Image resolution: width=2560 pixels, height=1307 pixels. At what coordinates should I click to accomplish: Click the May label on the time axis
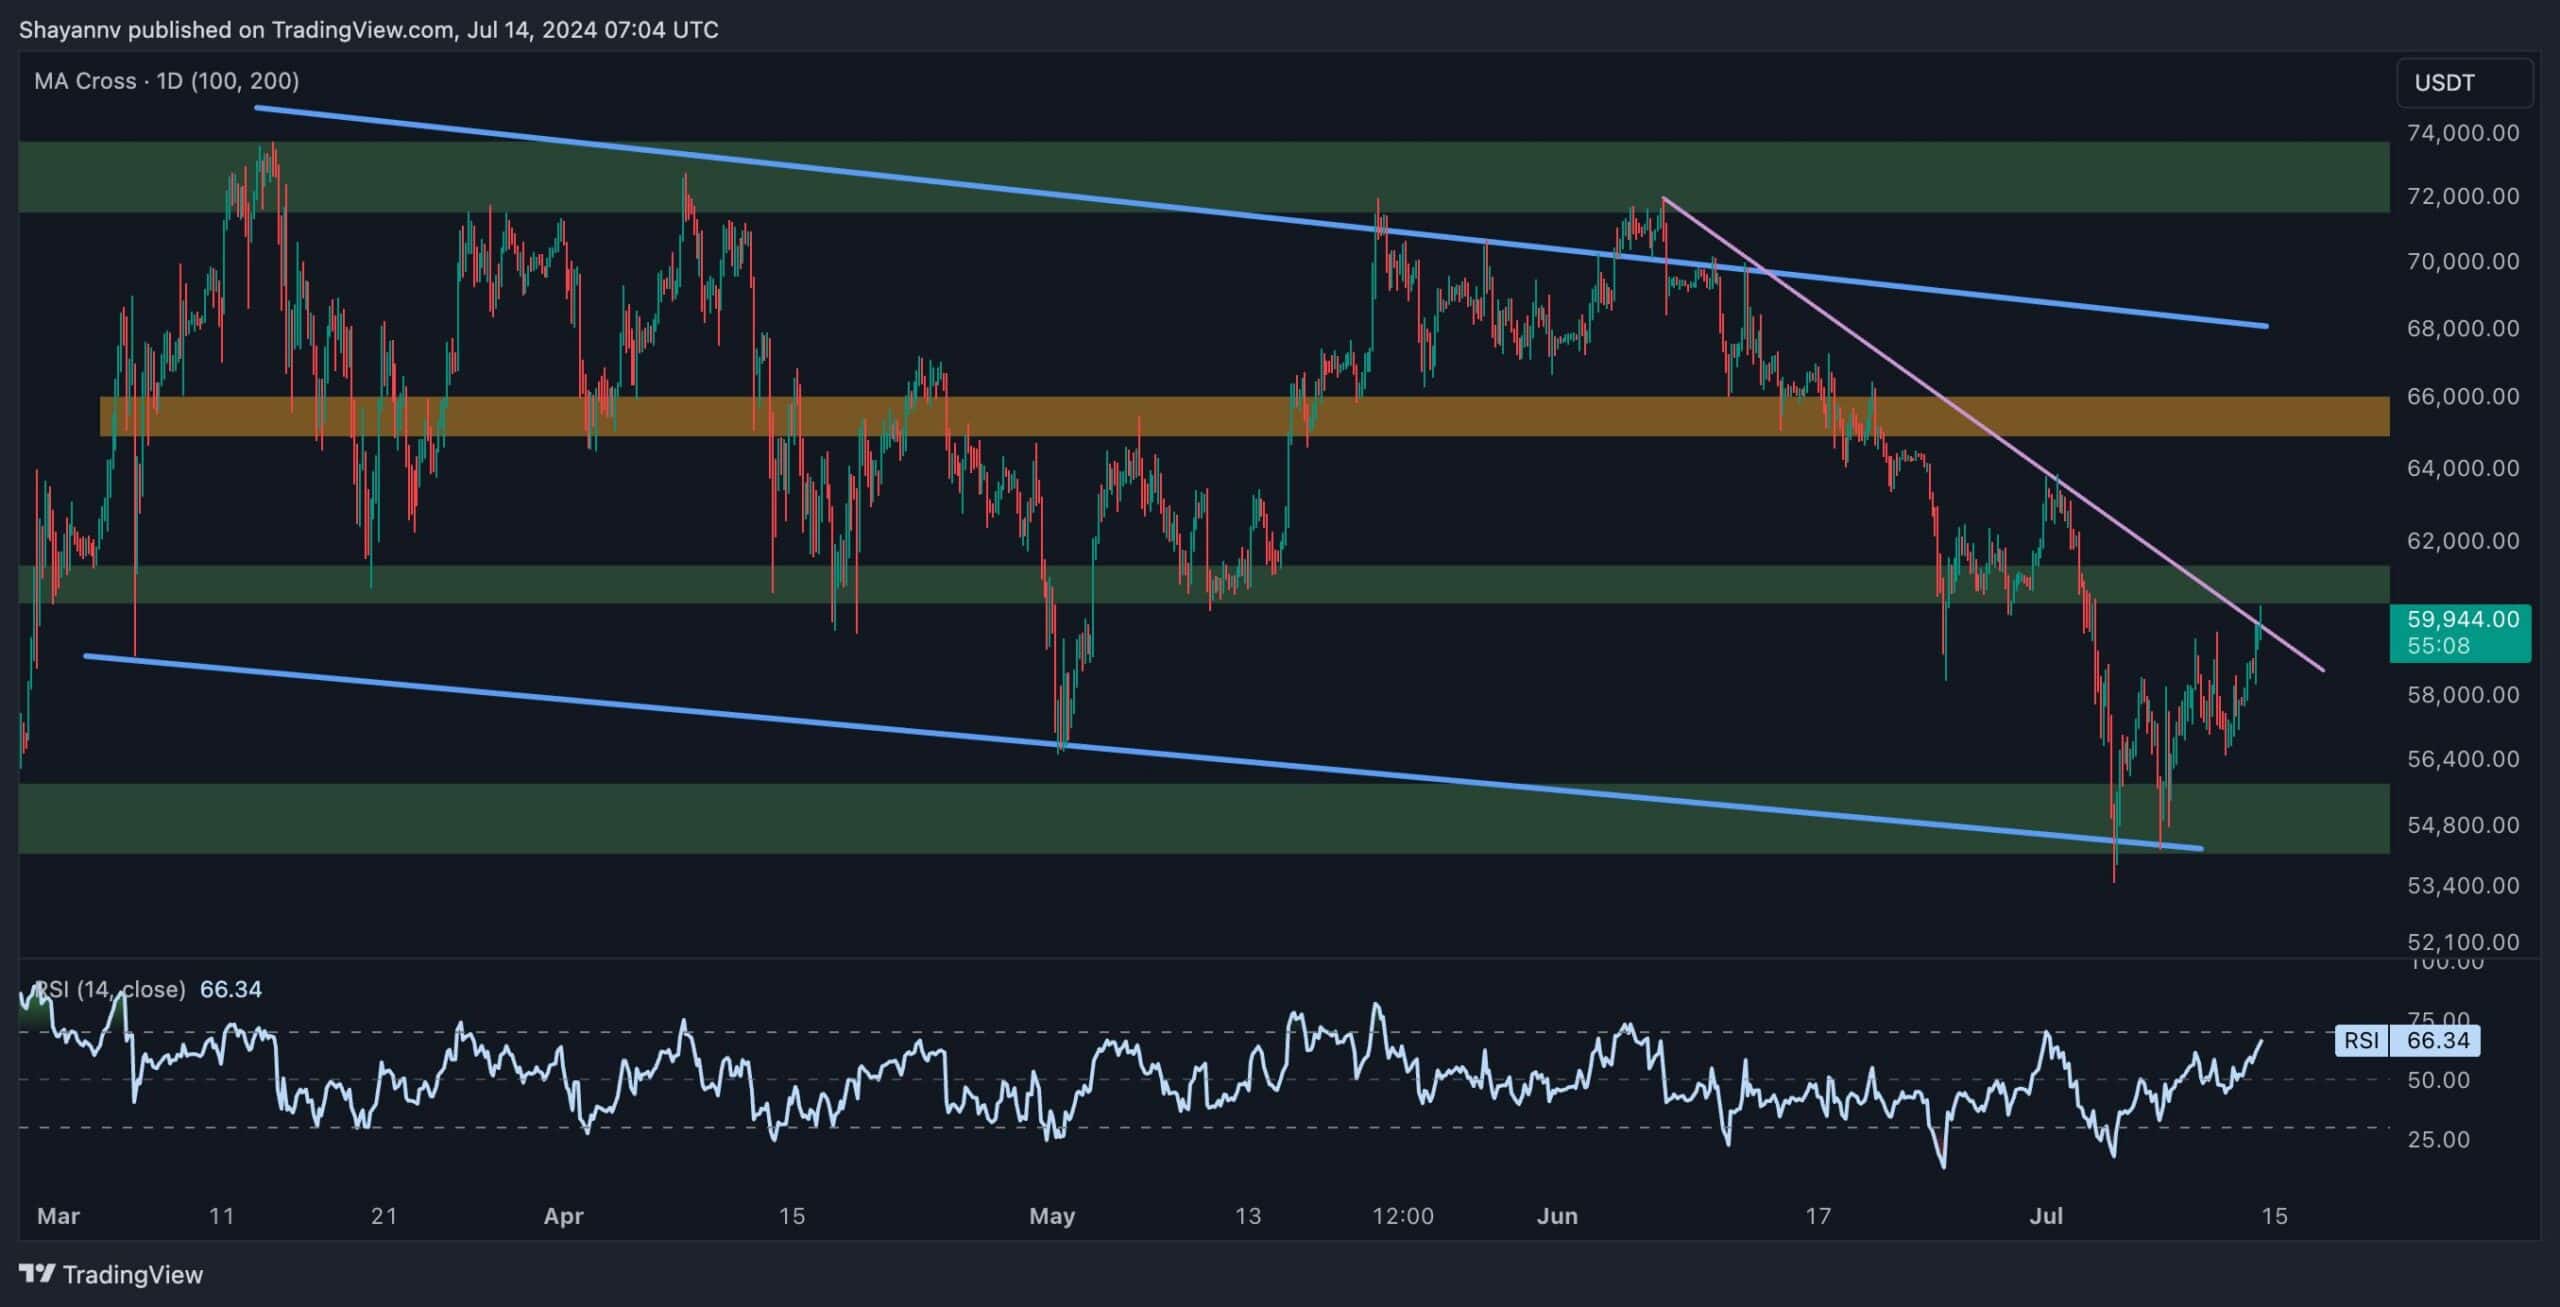[1052, 1216]
